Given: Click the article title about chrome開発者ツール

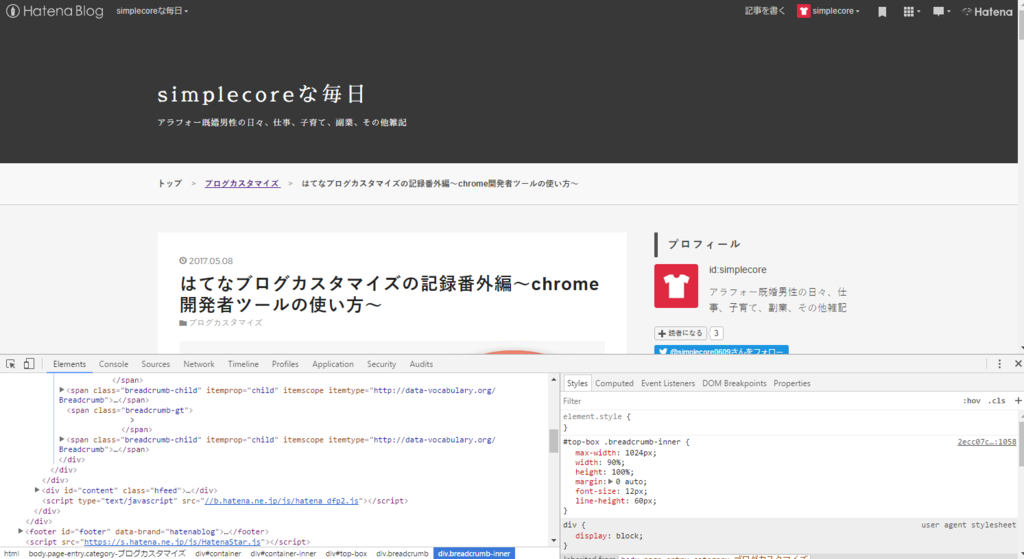Looking at the screenshot, I should [389, 294].
